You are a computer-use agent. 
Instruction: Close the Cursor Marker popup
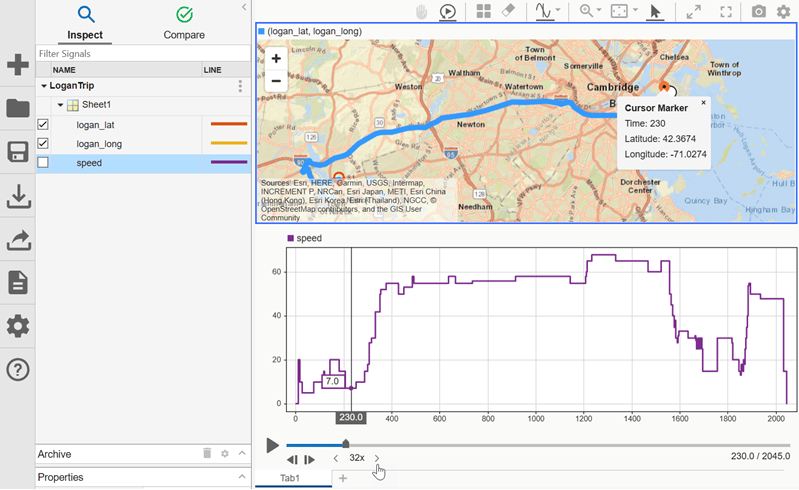point(703,102)
